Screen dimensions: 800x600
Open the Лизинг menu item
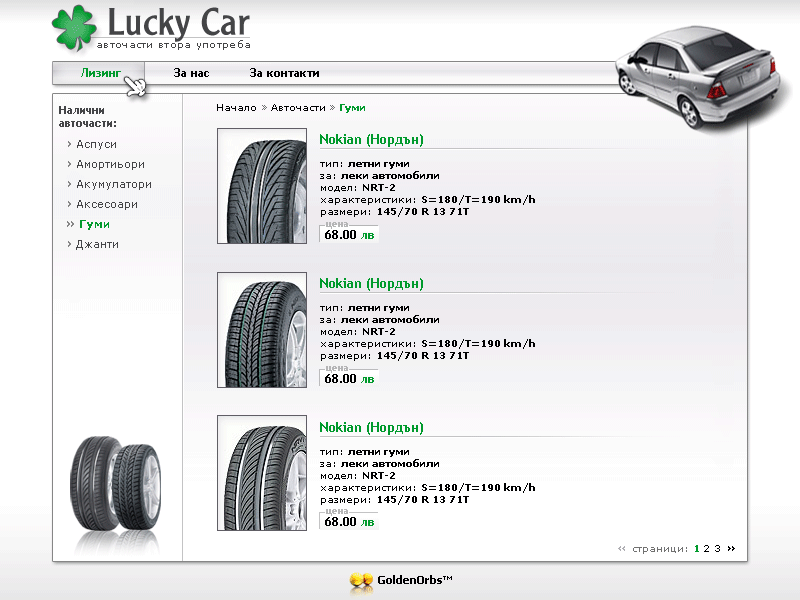[x=100, y=73]
